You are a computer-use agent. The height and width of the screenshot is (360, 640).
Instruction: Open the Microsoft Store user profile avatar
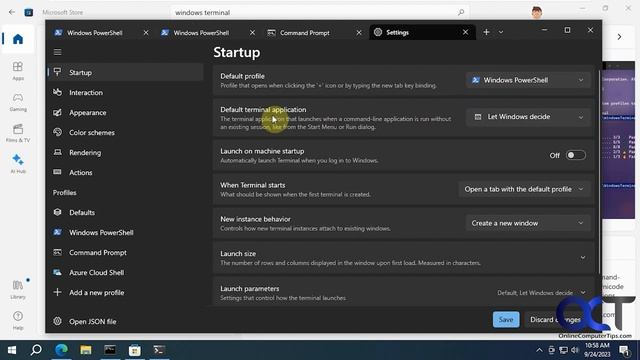537,12
